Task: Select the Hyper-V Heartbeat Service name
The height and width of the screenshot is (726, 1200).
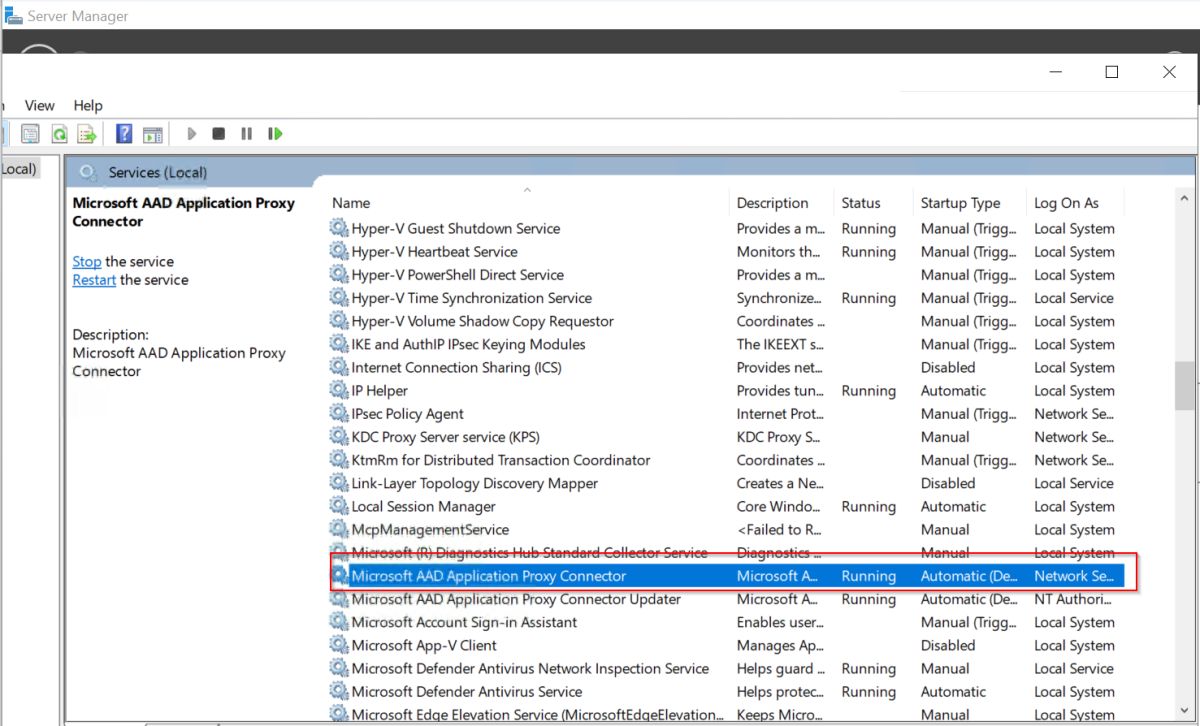Action: click(x=434, y=251)
